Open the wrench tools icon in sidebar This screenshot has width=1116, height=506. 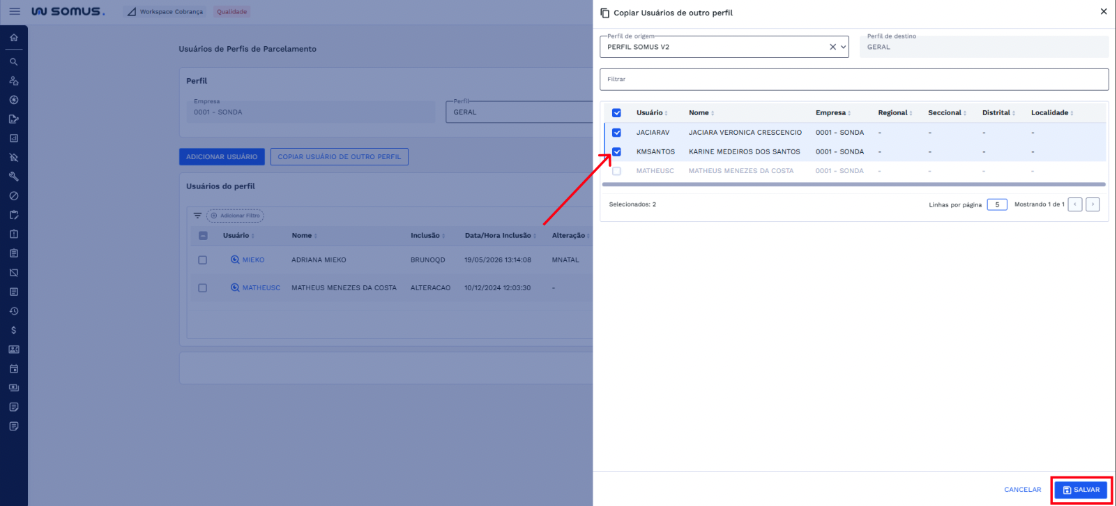[x=14, y=176]
